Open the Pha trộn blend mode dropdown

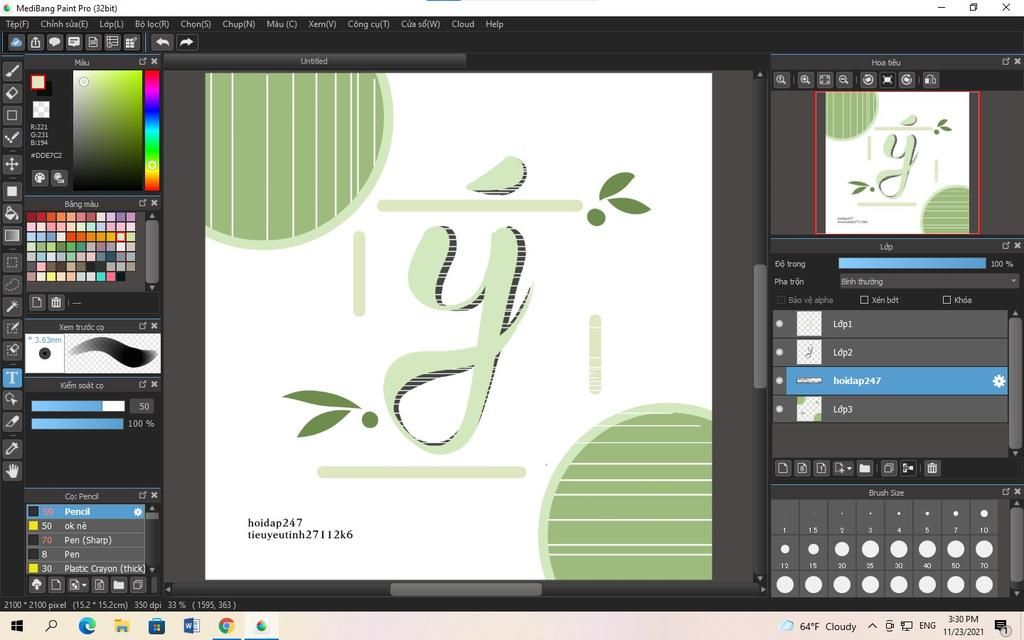pyautogui.click(x=929, y=281)
